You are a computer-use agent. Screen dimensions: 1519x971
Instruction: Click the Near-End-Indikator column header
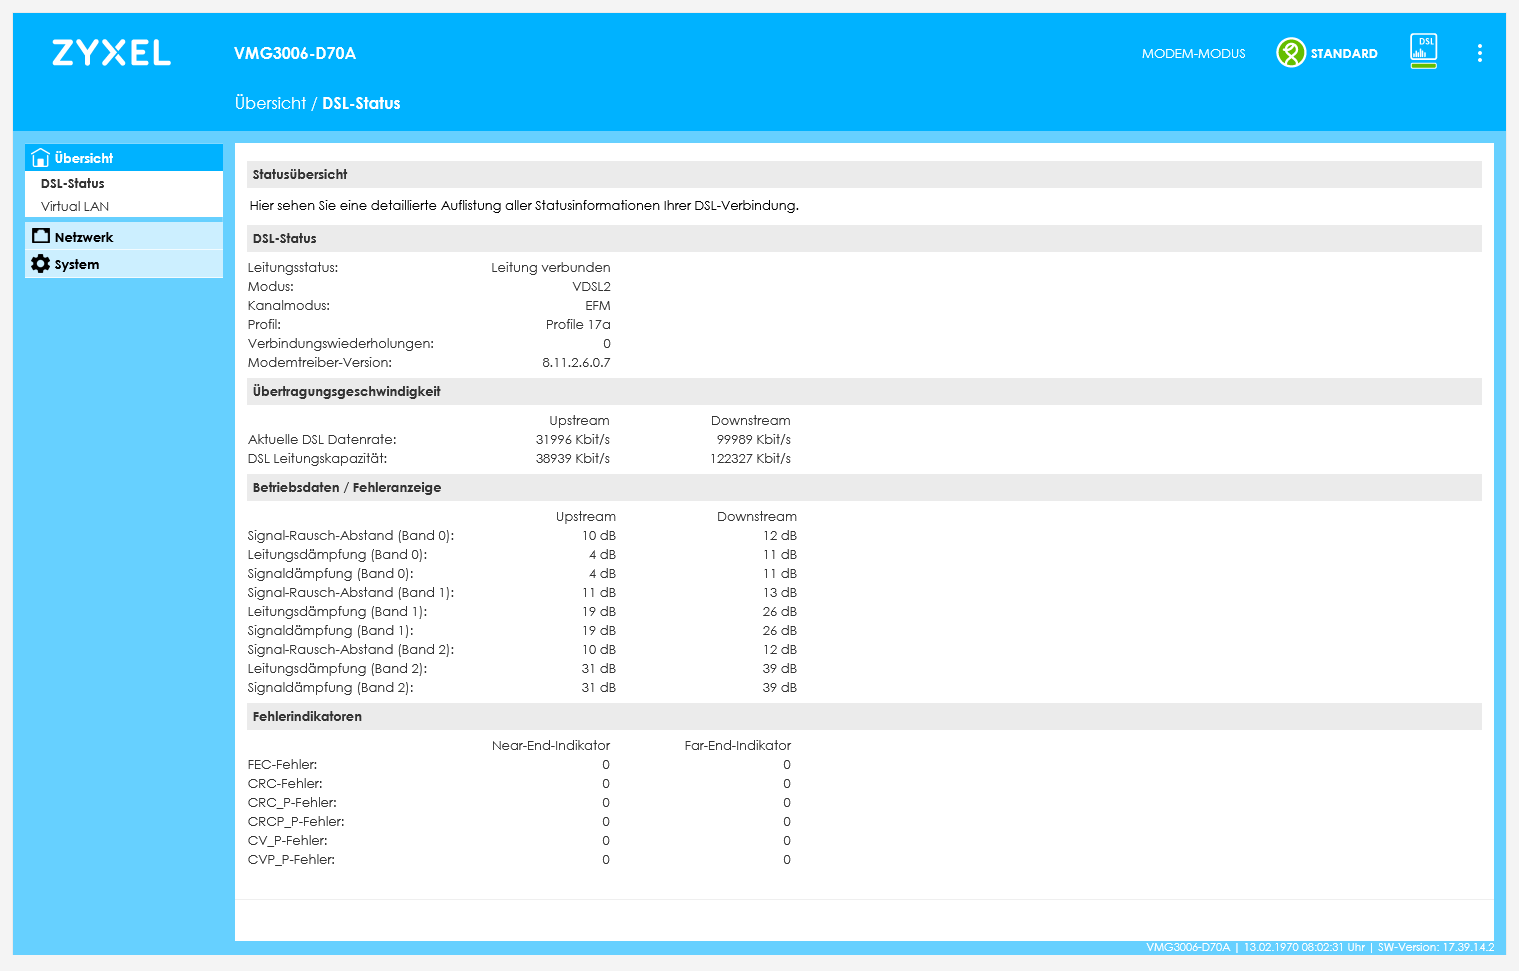551,746
